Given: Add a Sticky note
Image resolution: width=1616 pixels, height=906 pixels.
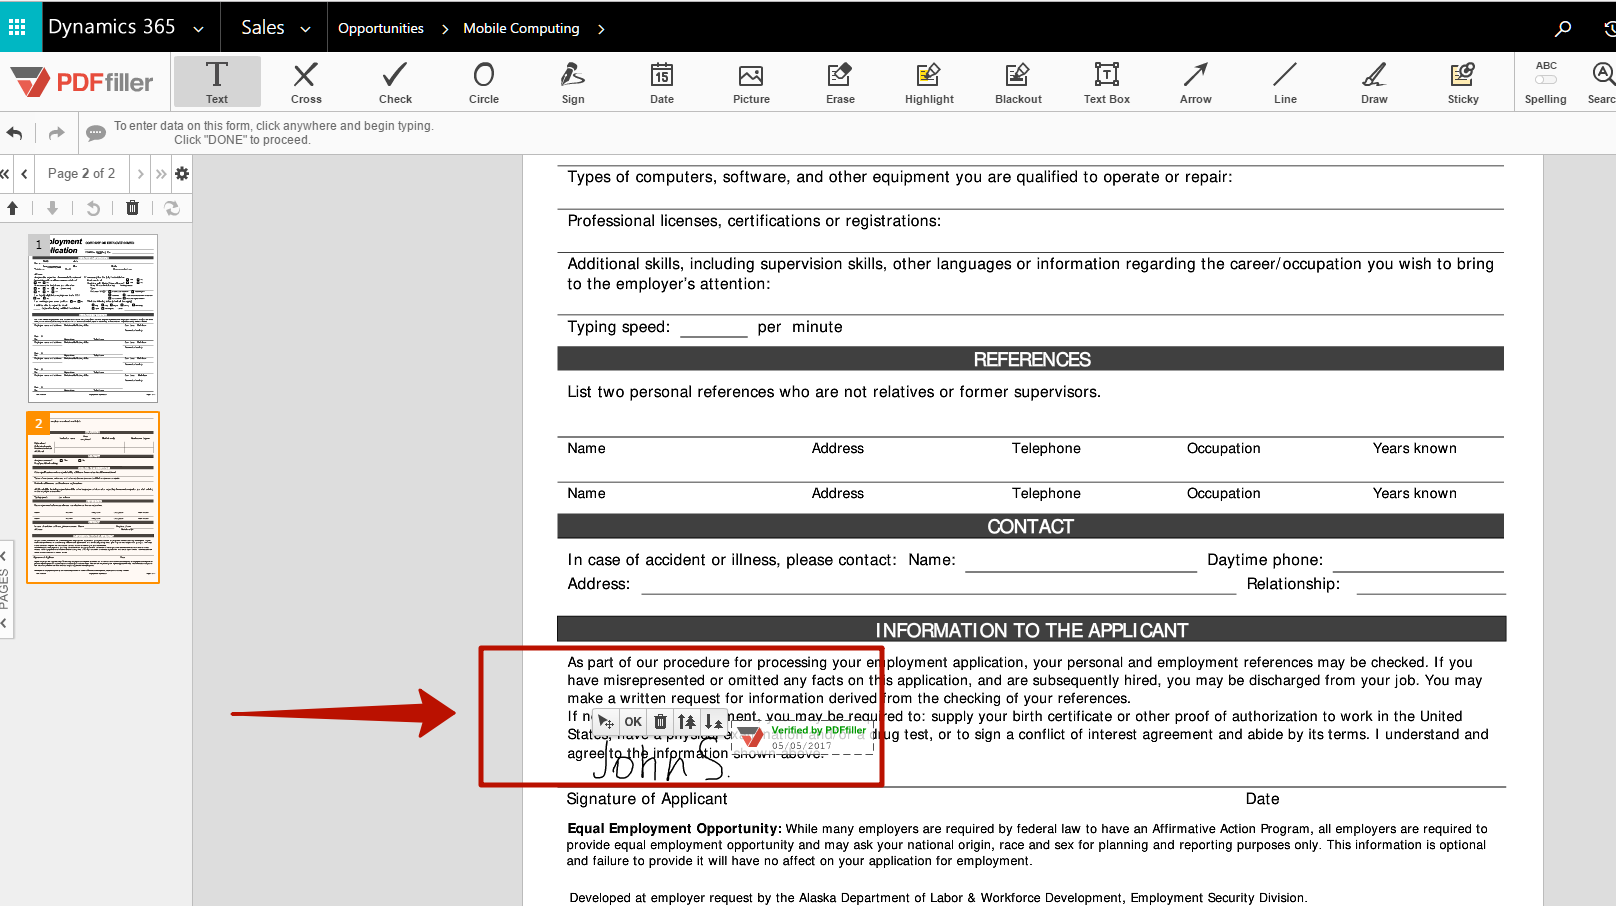Looking at the screenshot, I should click(x=1463, y=81).
